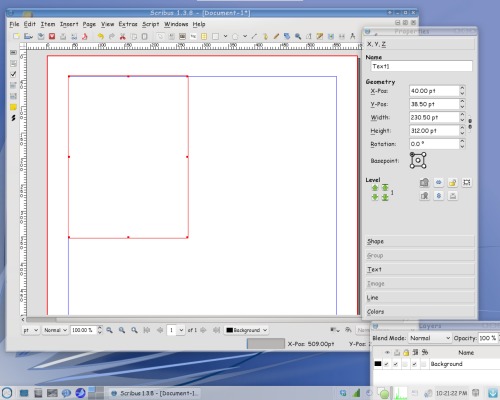Open the Script menu

151,24
